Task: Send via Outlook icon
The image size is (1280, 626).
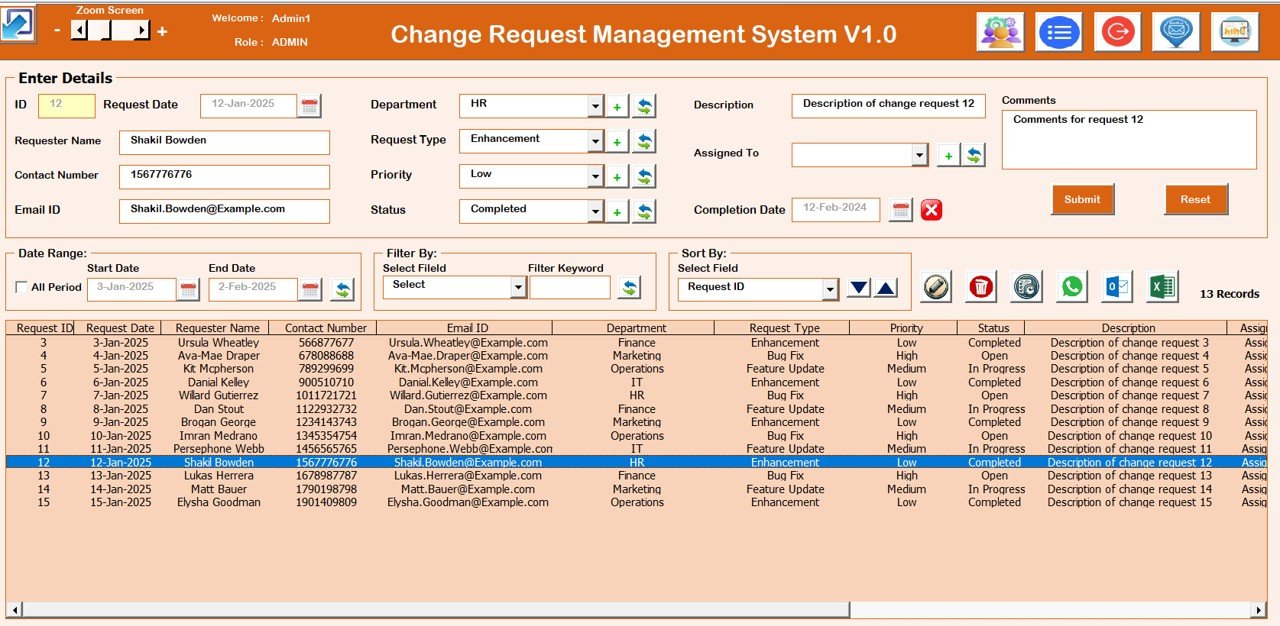Action: click(1117, 287)
